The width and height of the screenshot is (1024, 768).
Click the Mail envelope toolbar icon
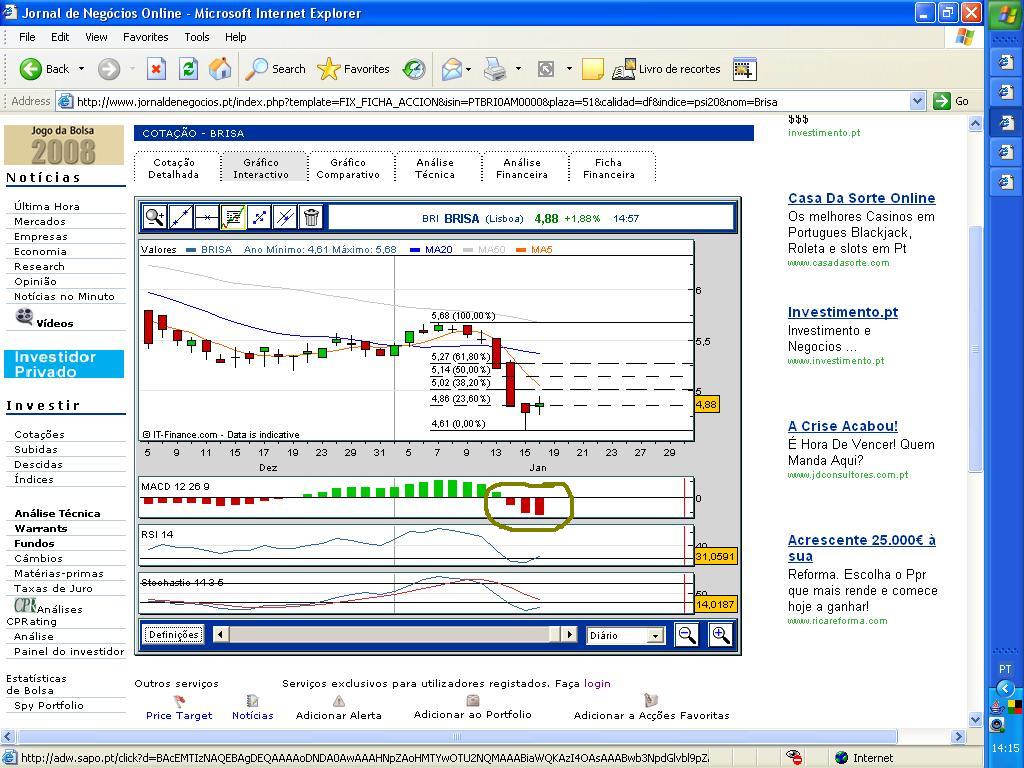point(451,69)
